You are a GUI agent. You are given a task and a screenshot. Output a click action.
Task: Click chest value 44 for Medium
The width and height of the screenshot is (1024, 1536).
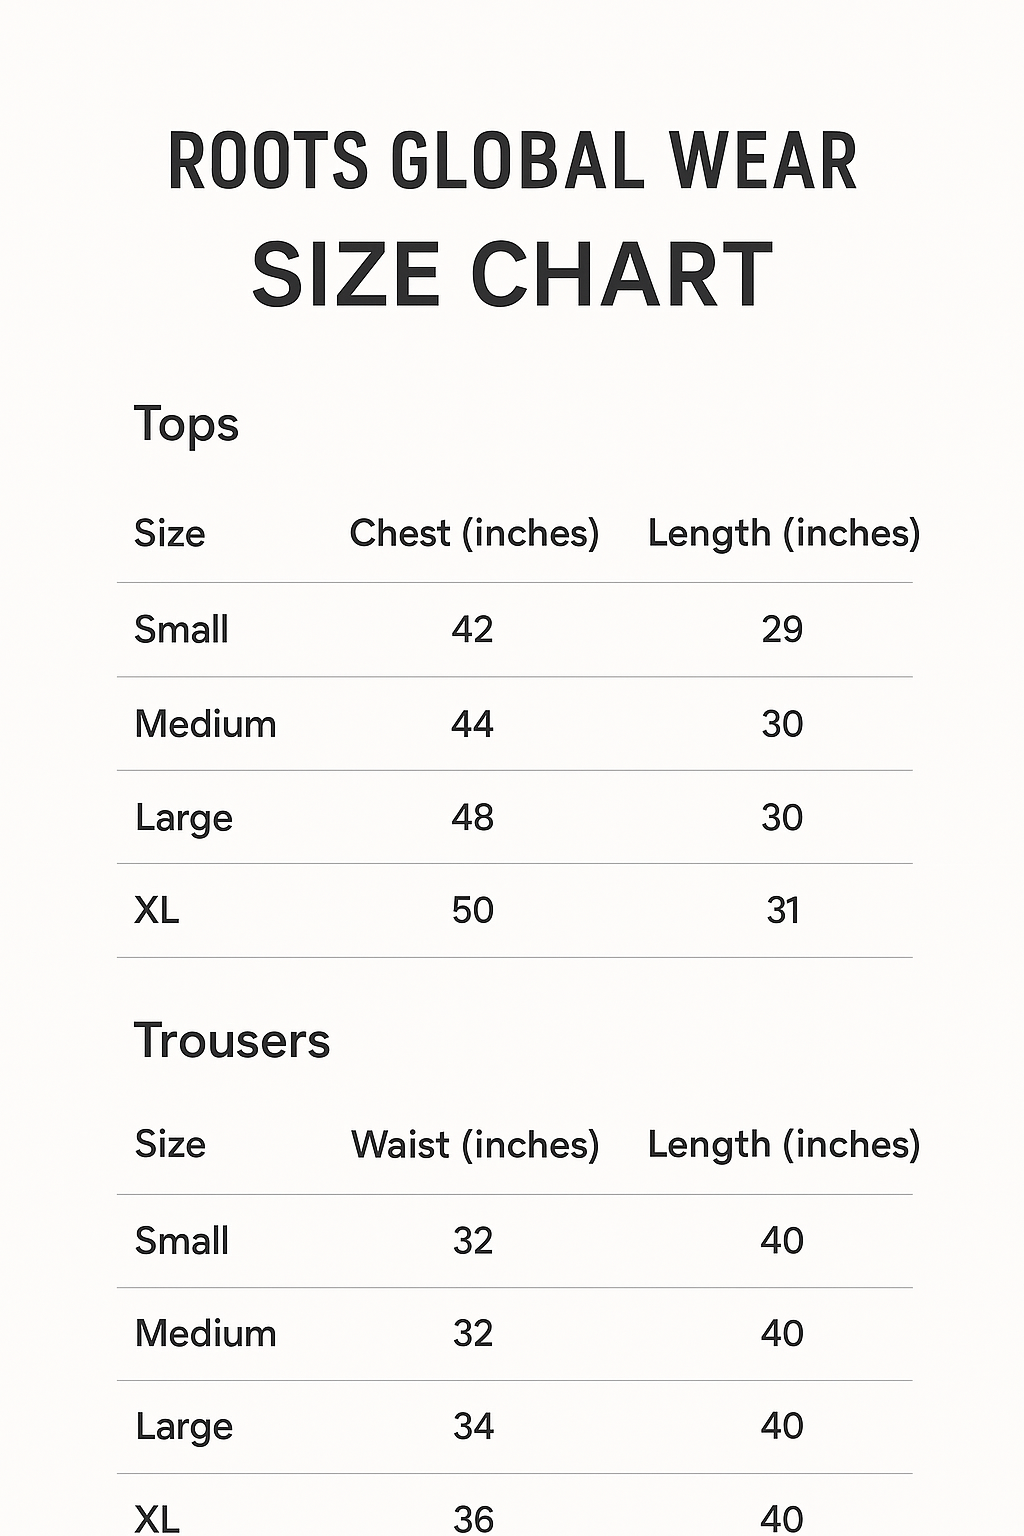click(x=472, y=724)
